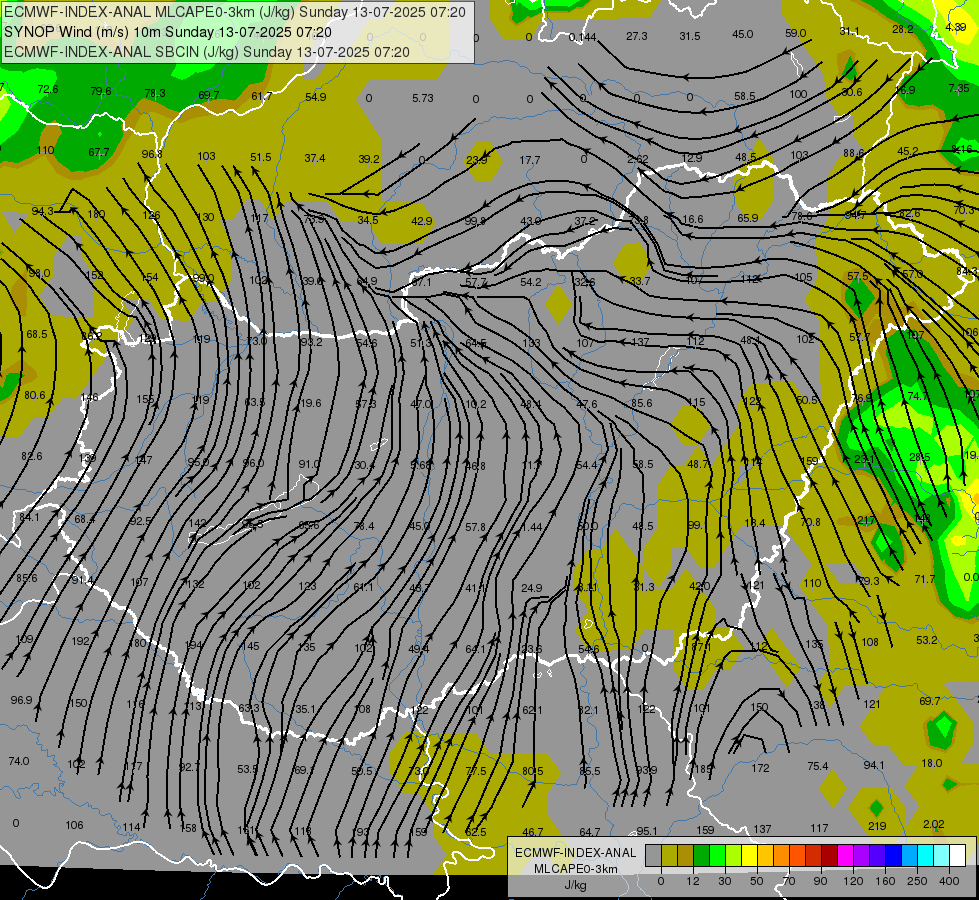This screenshot has height=900, width=979.
Task: Click the 37.4 value on the map
Action: pyautogui.click(x=315, y=158)
